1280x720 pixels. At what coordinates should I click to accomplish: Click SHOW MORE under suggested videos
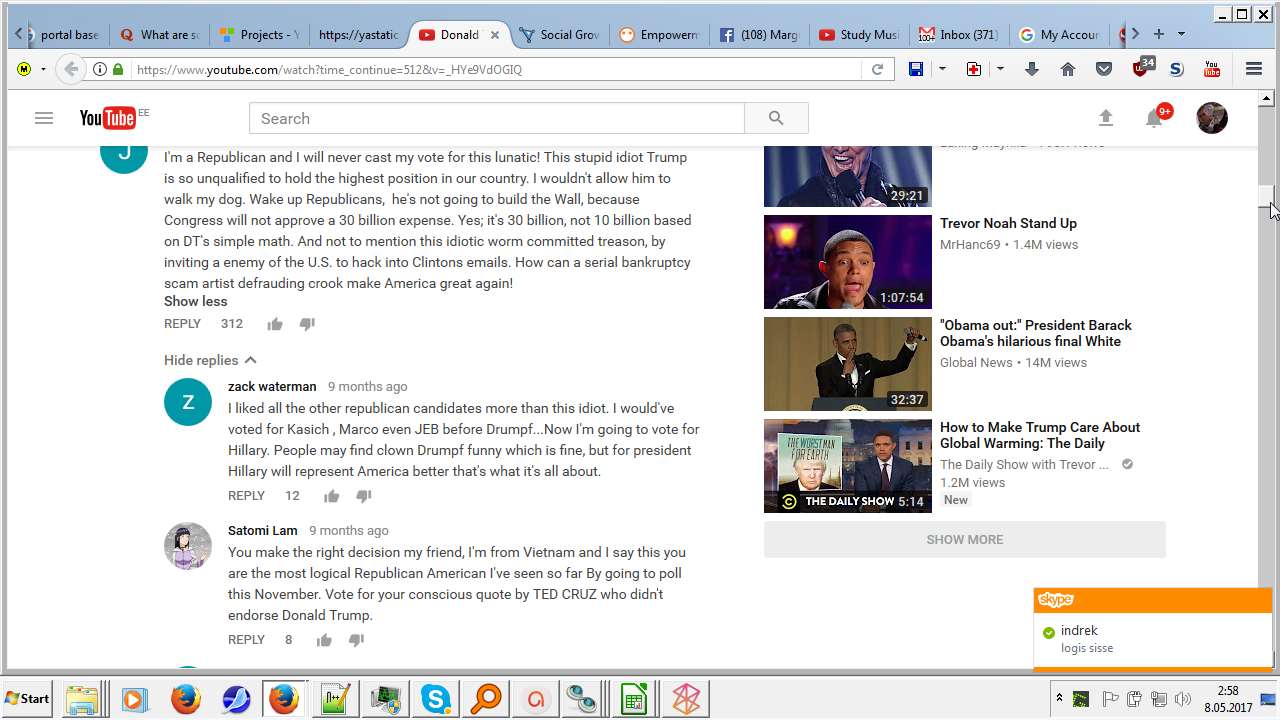pyautogui.click(x=965, y=539)
